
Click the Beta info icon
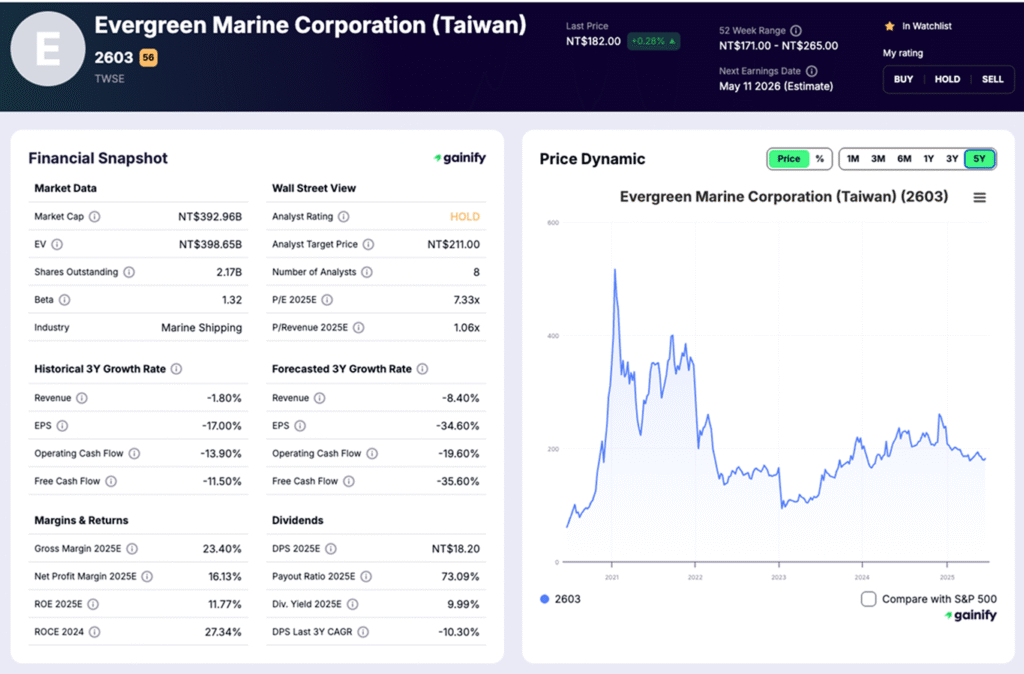click(64, 299)
